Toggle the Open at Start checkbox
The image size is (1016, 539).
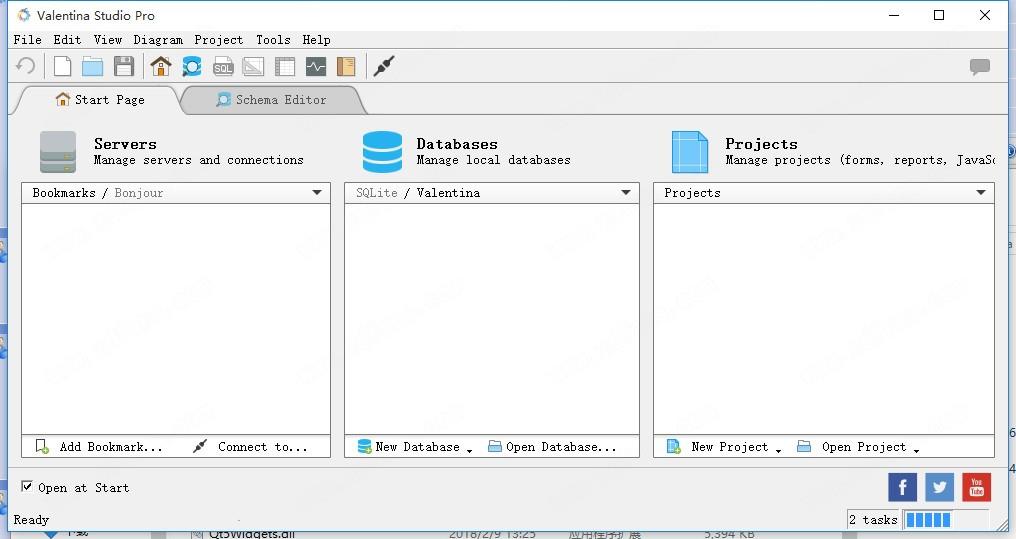point(27,486)
